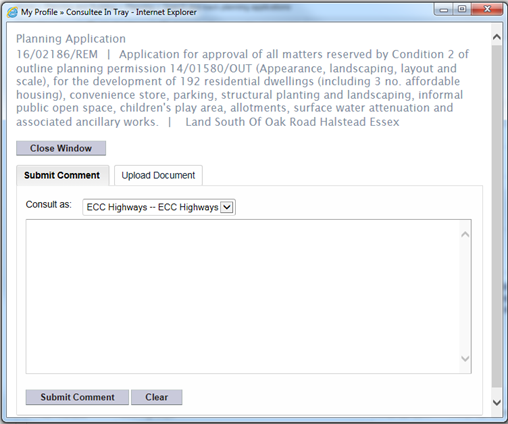Select the Submit Comment tab
The width and height of the screenshot is (508, 424).
click(62, 175)
